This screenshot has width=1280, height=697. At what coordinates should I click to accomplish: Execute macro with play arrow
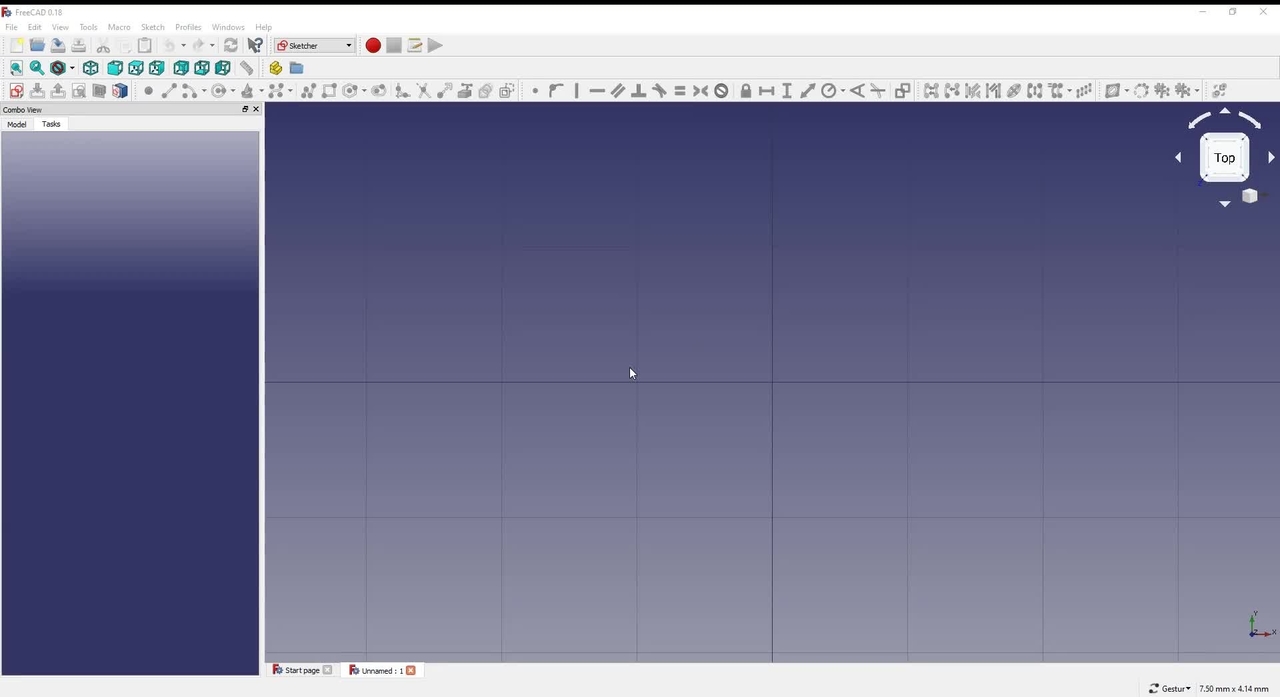(x=435, y=45)
